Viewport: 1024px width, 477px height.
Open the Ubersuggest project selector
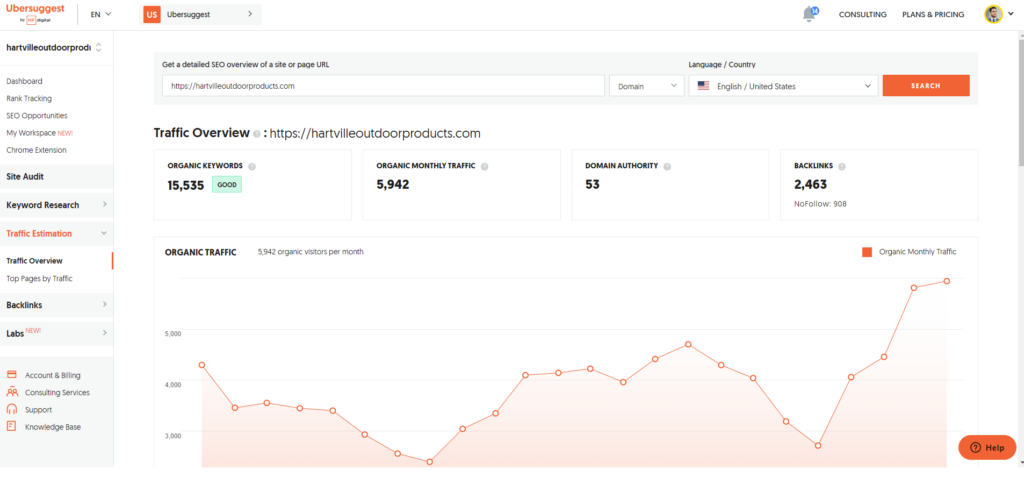(202, 14)
